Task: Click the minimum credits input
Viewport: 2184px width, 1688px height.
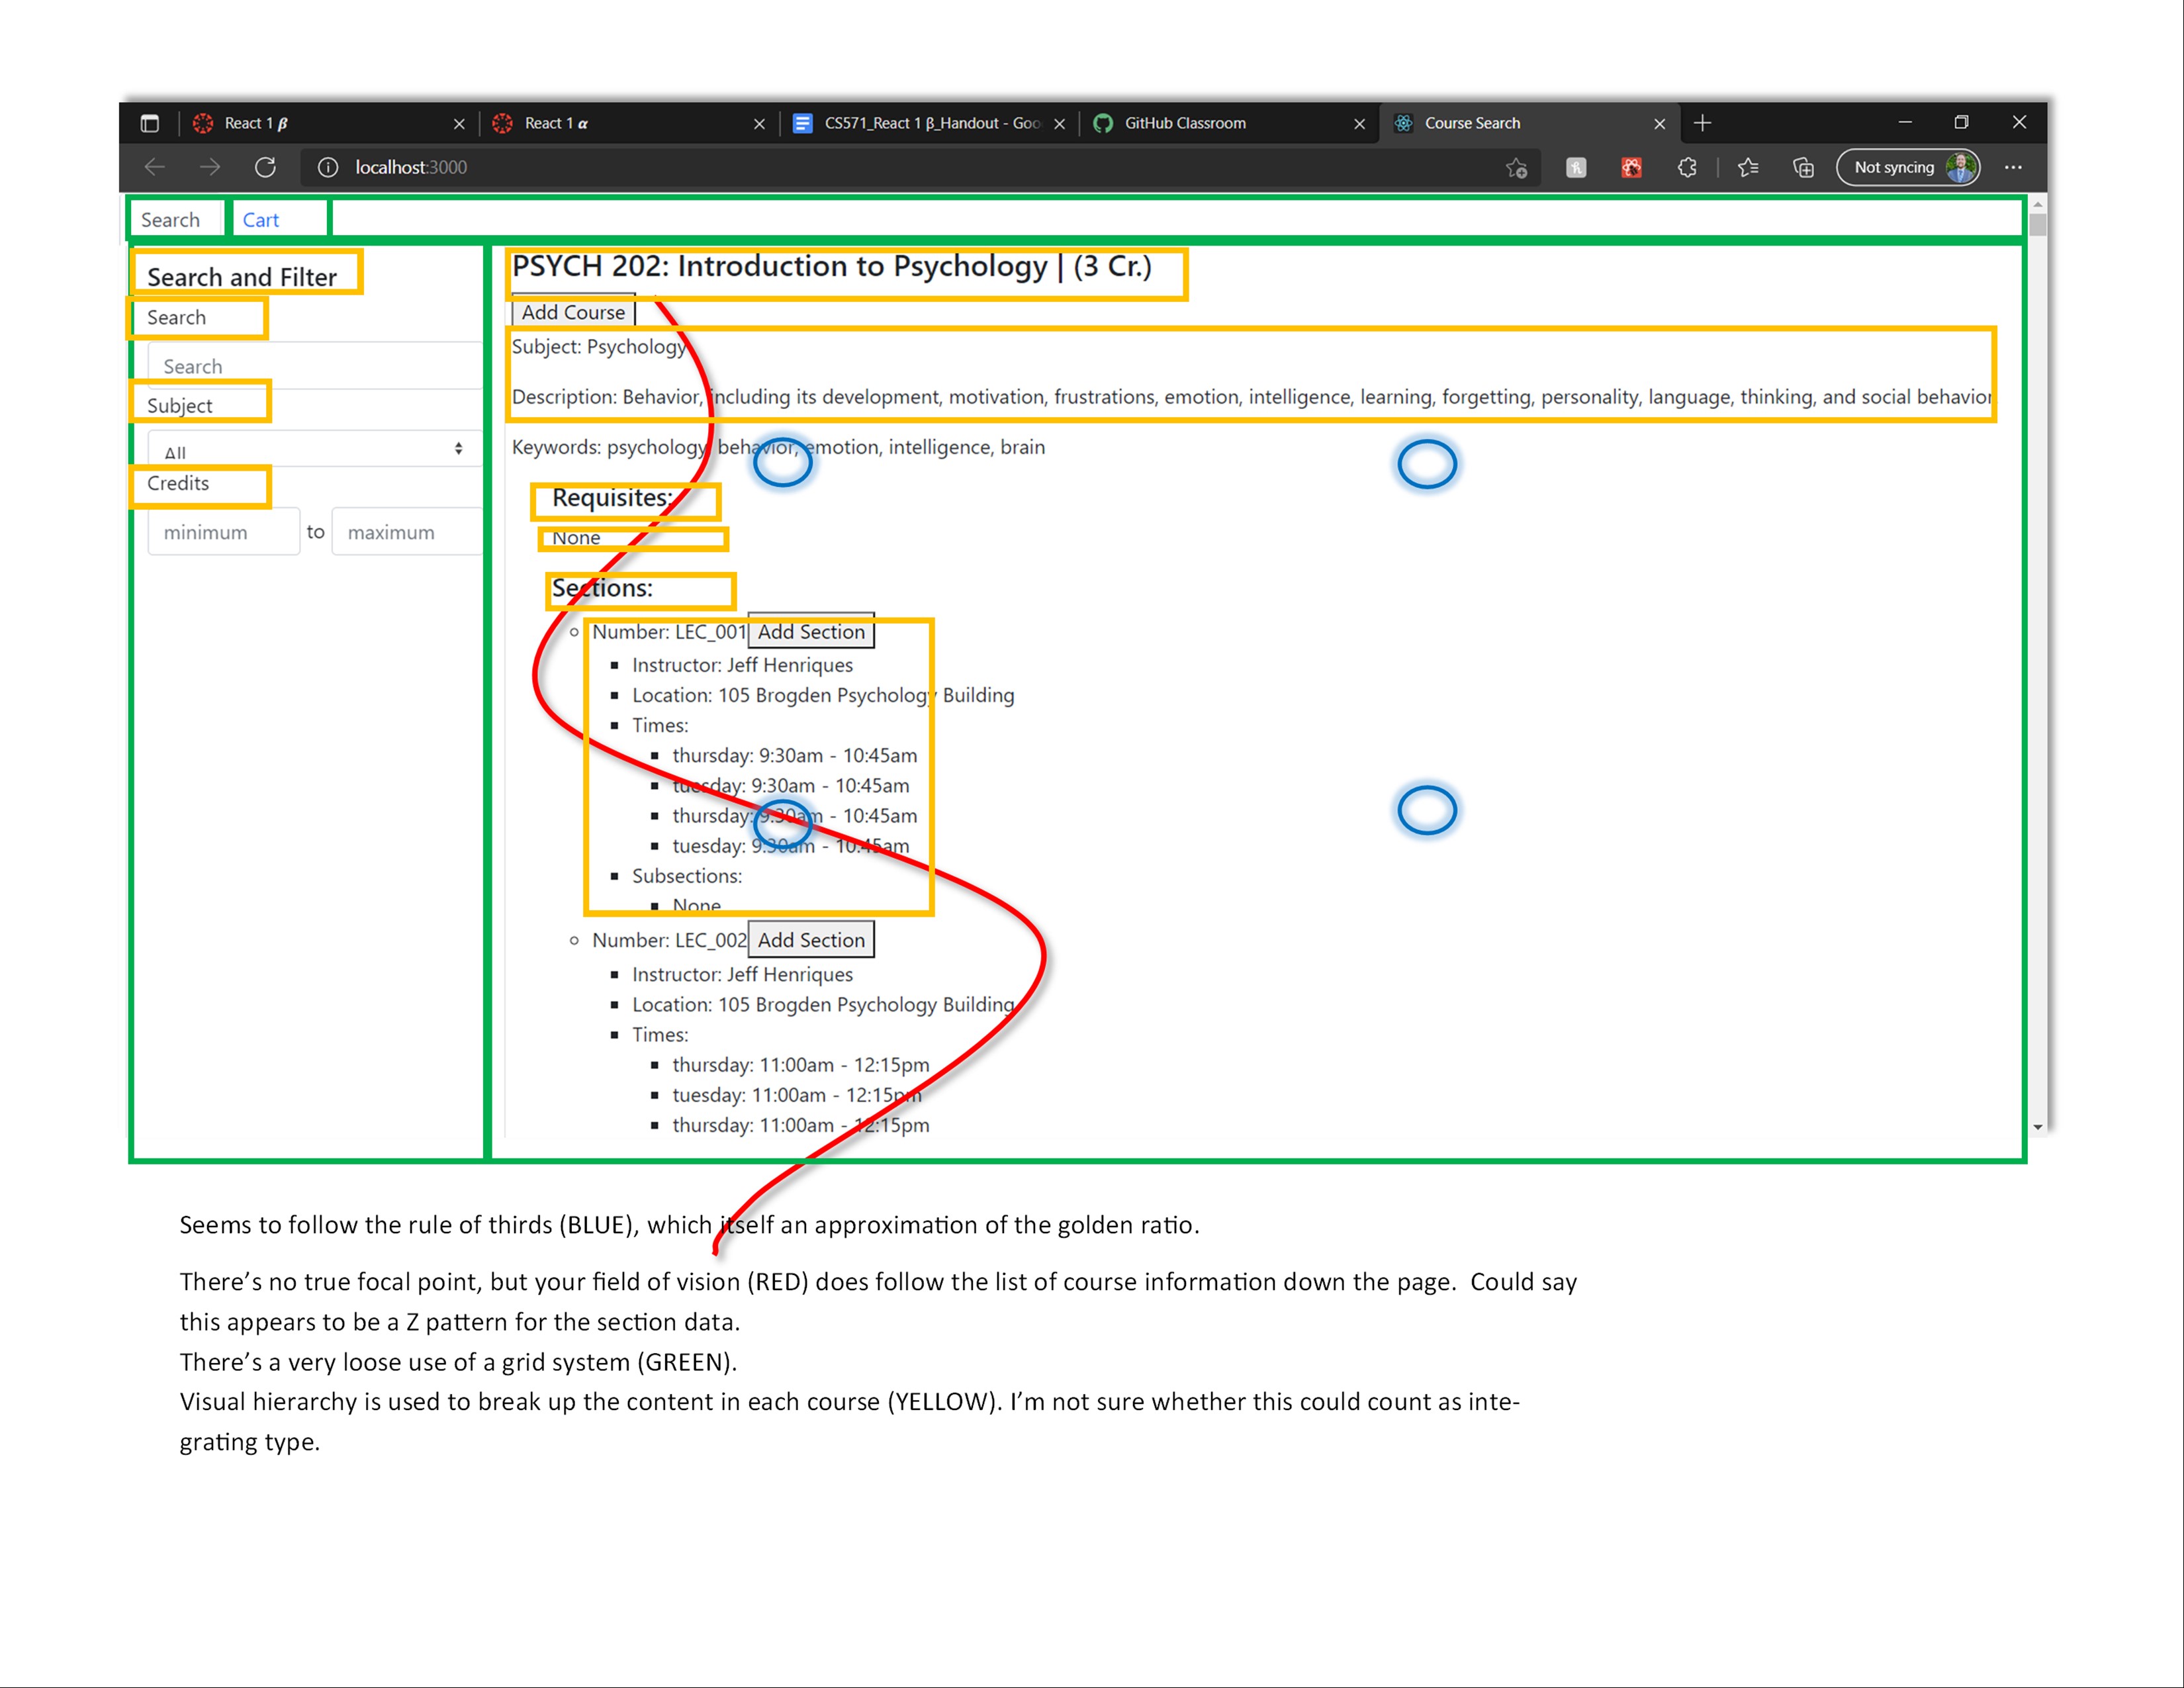Action: tap(223, 532)
